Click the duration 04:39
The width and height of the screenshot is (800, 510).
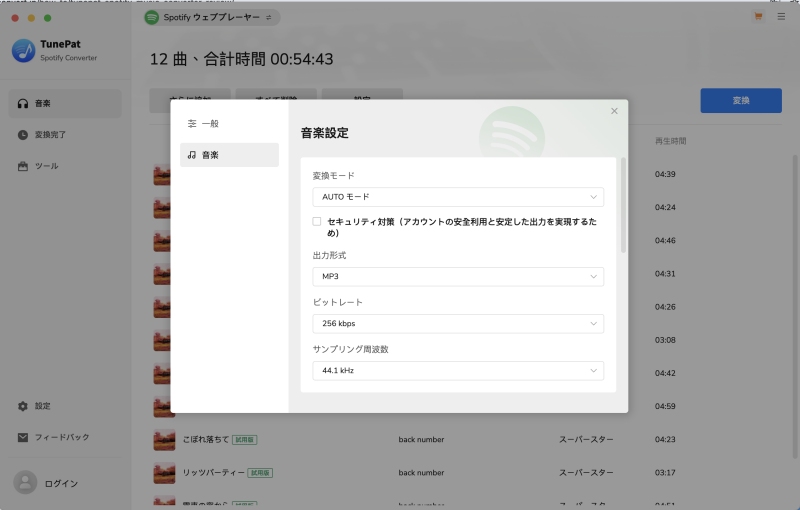pos(665,174)
